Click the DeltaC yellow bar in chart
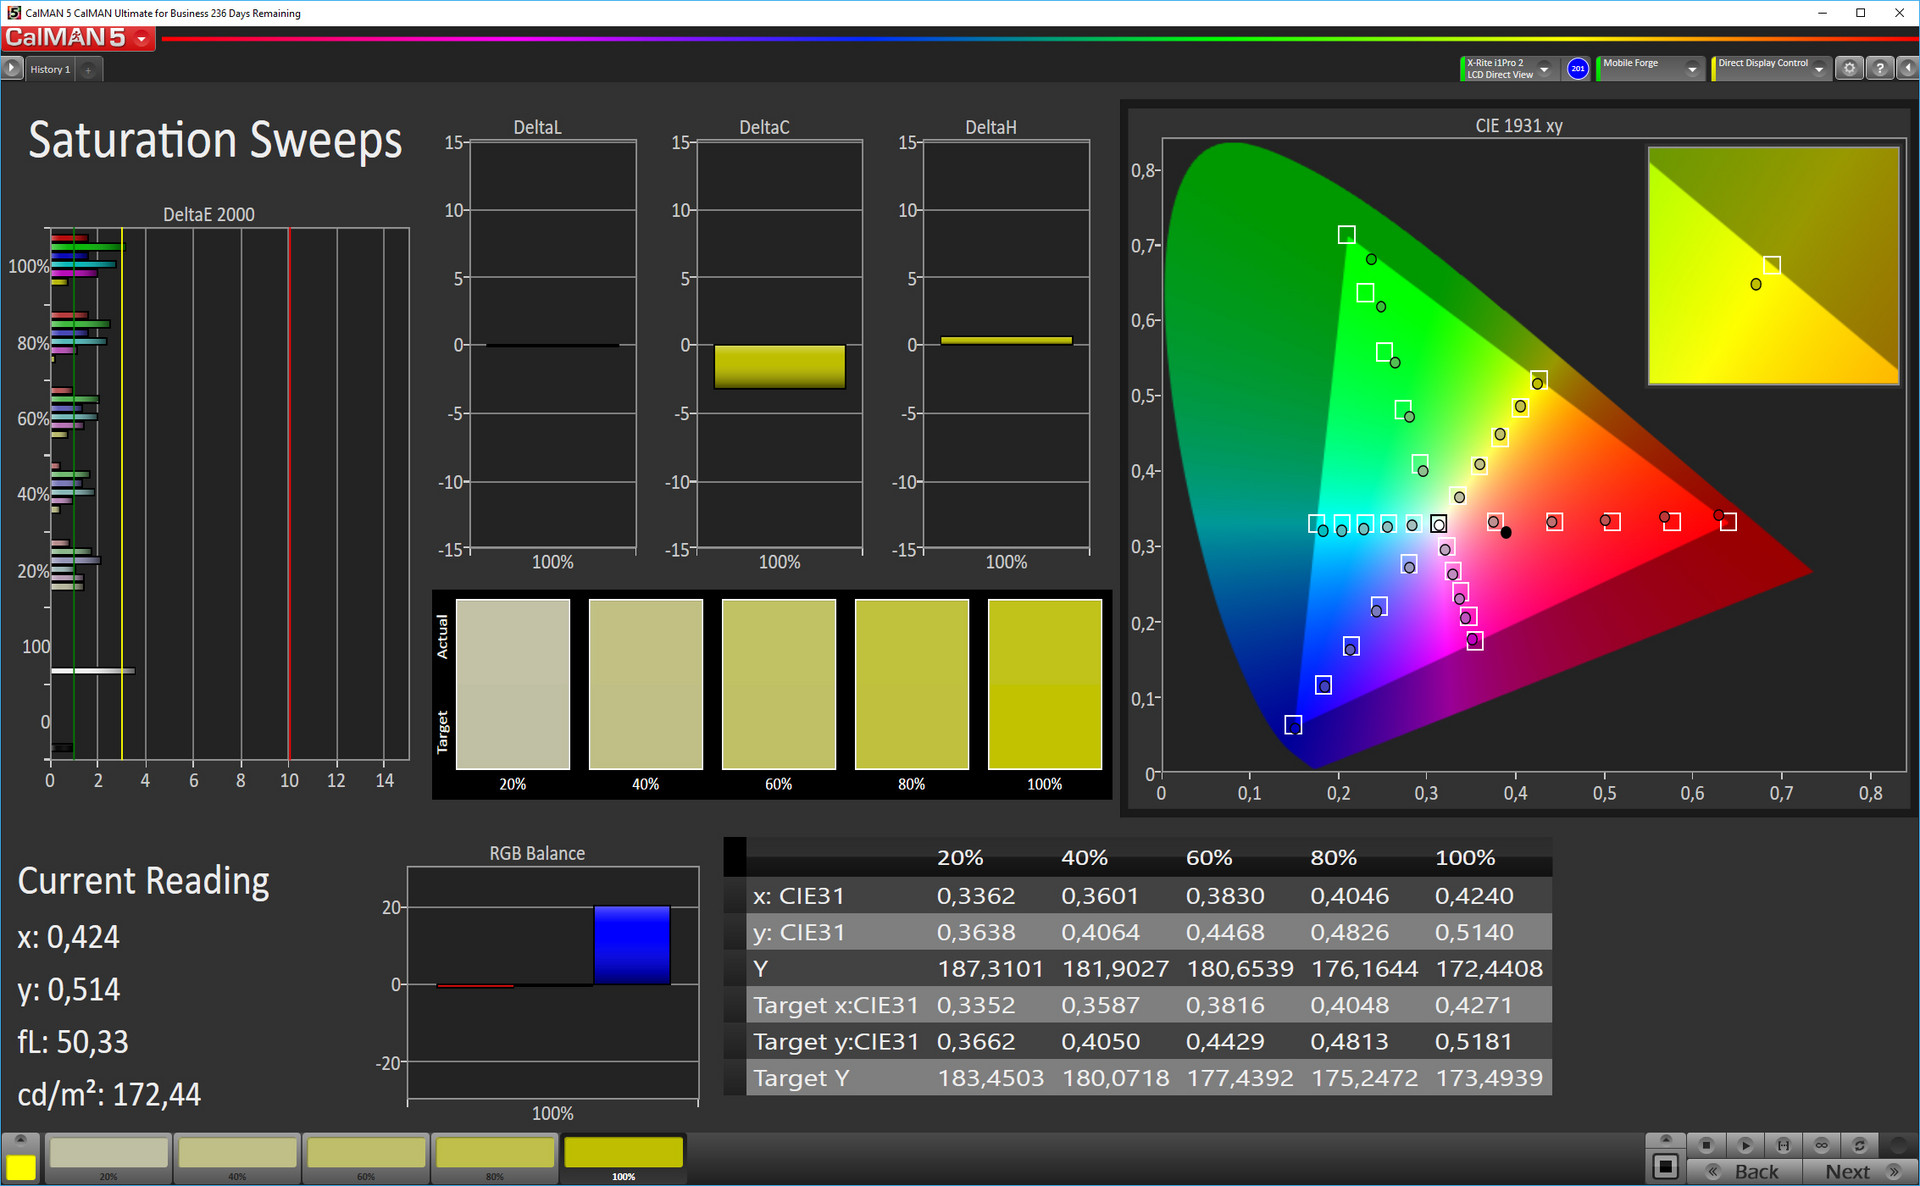Screen dimensions: 1920x1186 780,367
